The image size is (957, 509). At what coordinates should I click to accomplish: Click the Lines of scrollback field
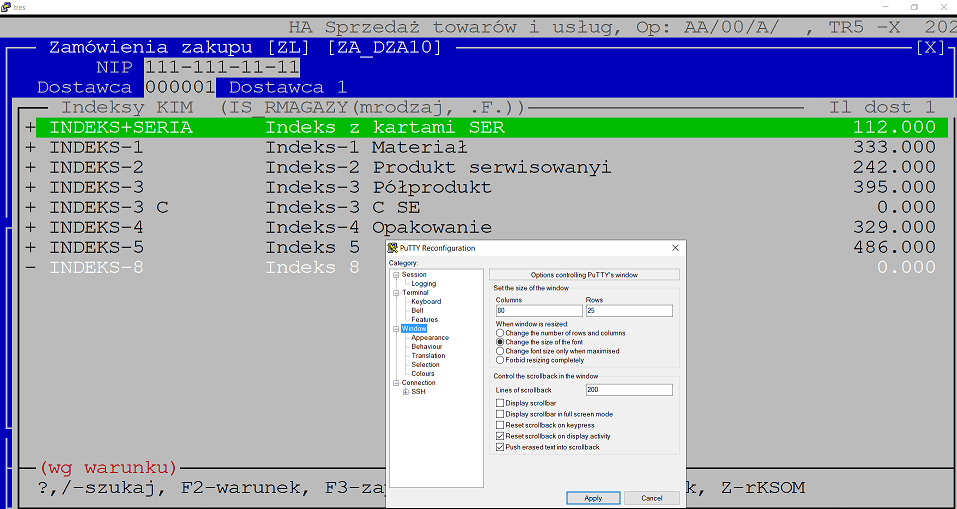point(629,390)
